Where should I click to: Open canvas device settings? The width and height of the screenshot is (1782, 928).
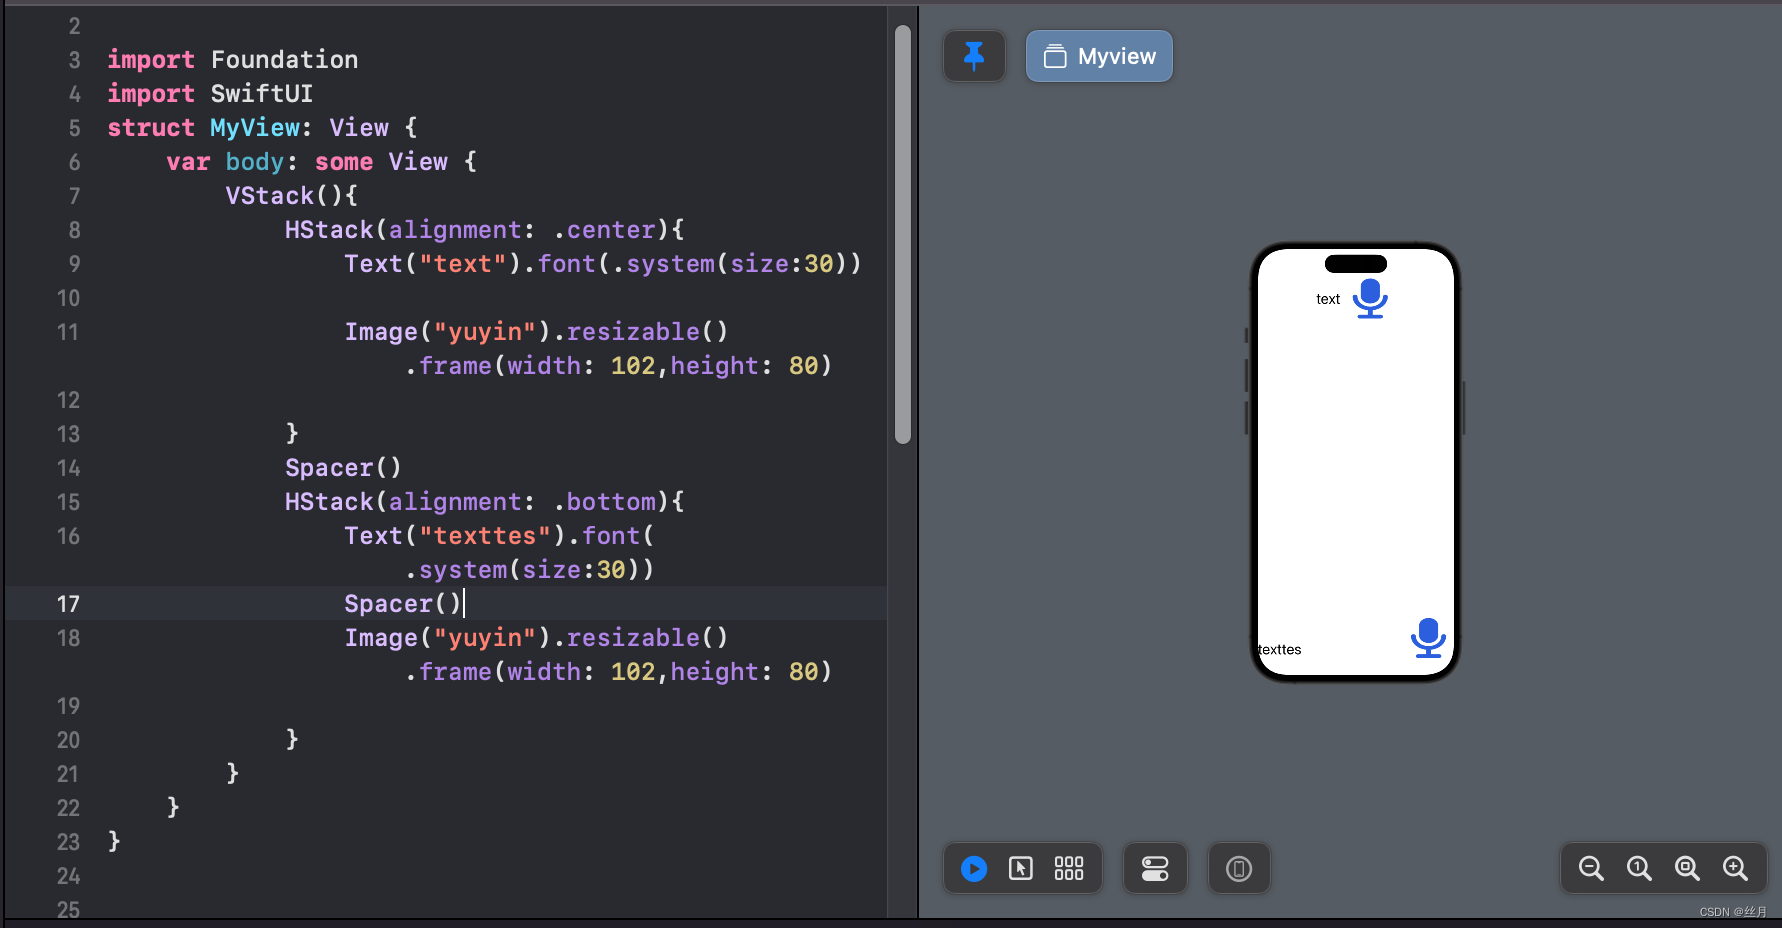pos(1155,868)
